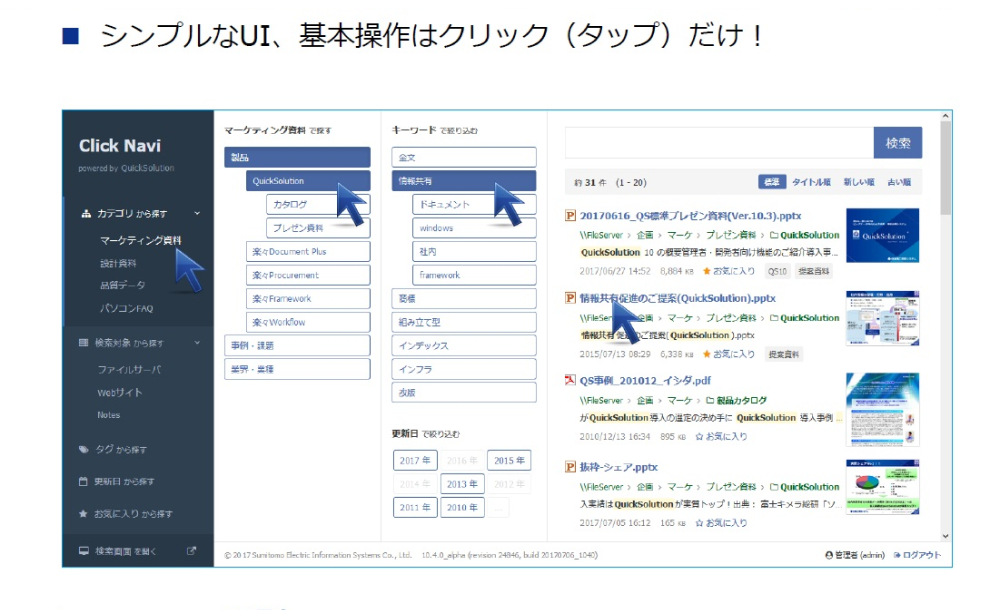This screenshot has width=1000, height=610.
Task: Collapse the カテゴリから探す chevron
Action: (197, 213)
